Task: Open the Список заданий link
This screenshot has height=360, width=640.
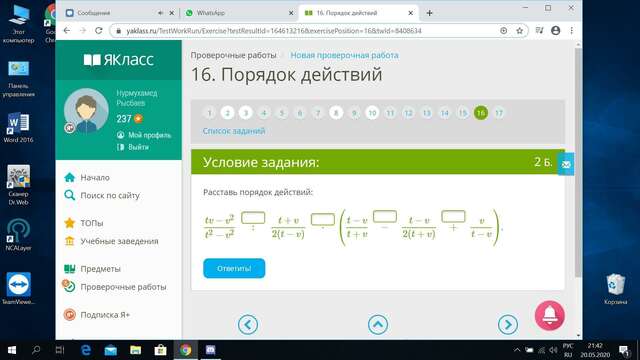Action: (234, 131)
